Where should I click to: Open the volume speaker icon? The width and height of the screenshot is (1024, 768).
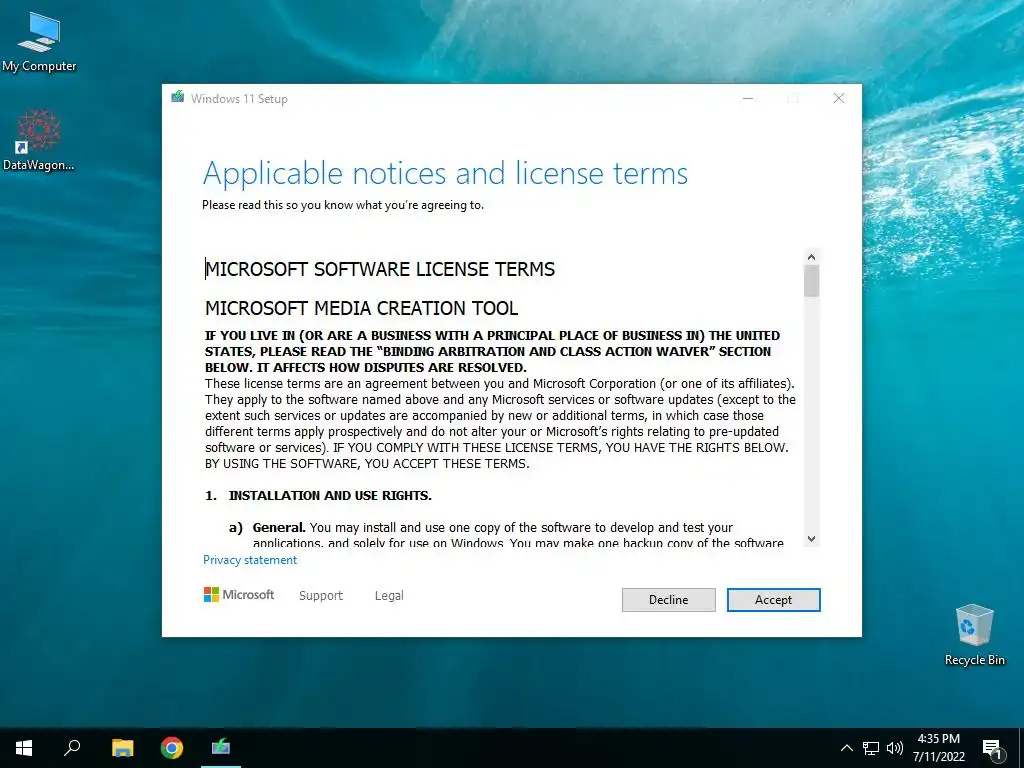pos(895,748)
